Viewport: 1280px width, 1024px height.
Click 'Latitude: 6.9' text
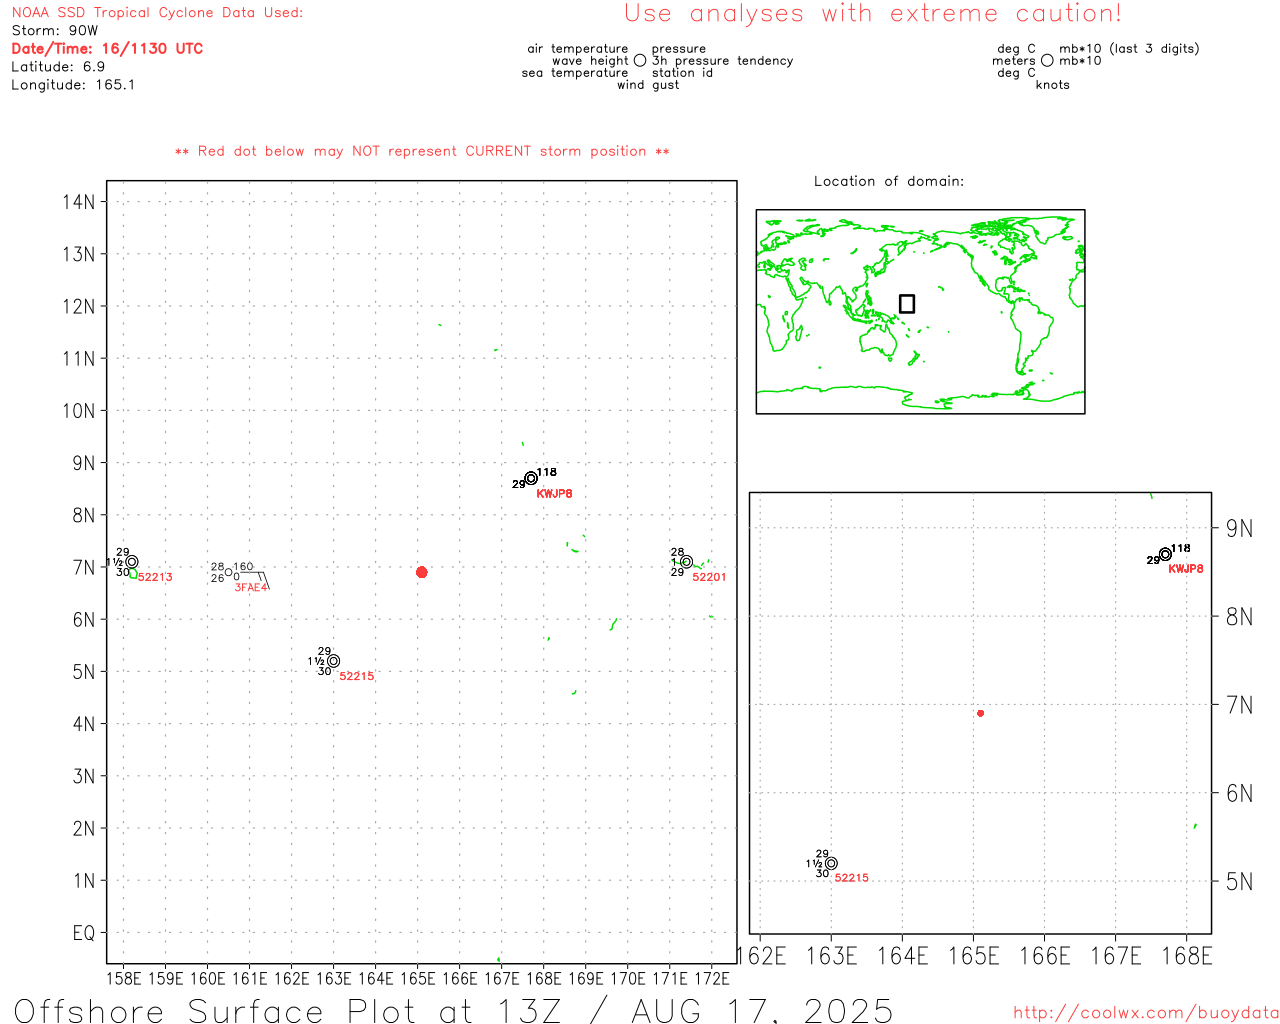click(x=58, y=67)
